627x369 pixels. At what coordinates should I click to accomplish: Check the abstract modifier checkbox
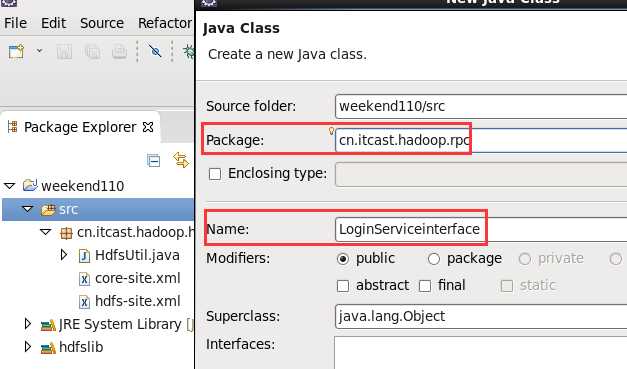coord(343,286)
